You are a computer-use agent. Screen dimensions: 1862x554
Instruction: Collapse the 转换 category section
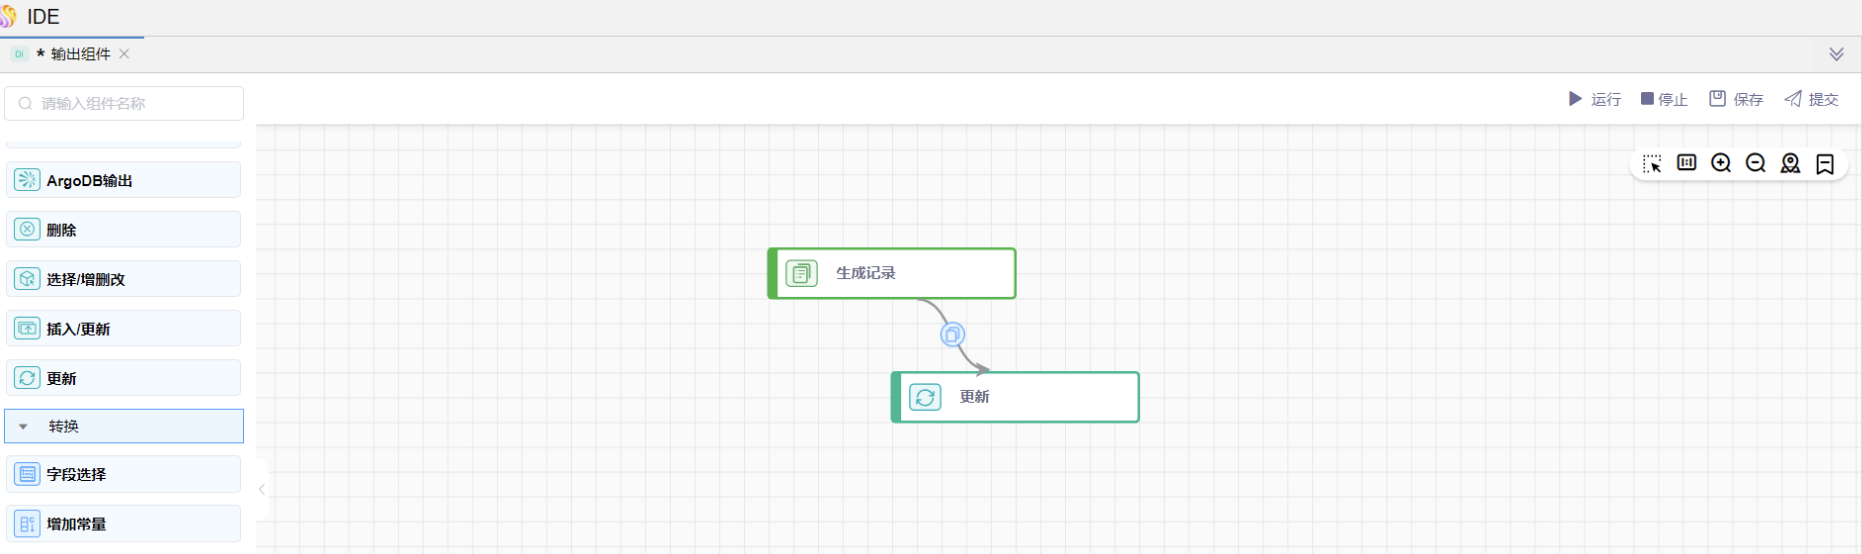pyautogui.click(x=24, y=426)
